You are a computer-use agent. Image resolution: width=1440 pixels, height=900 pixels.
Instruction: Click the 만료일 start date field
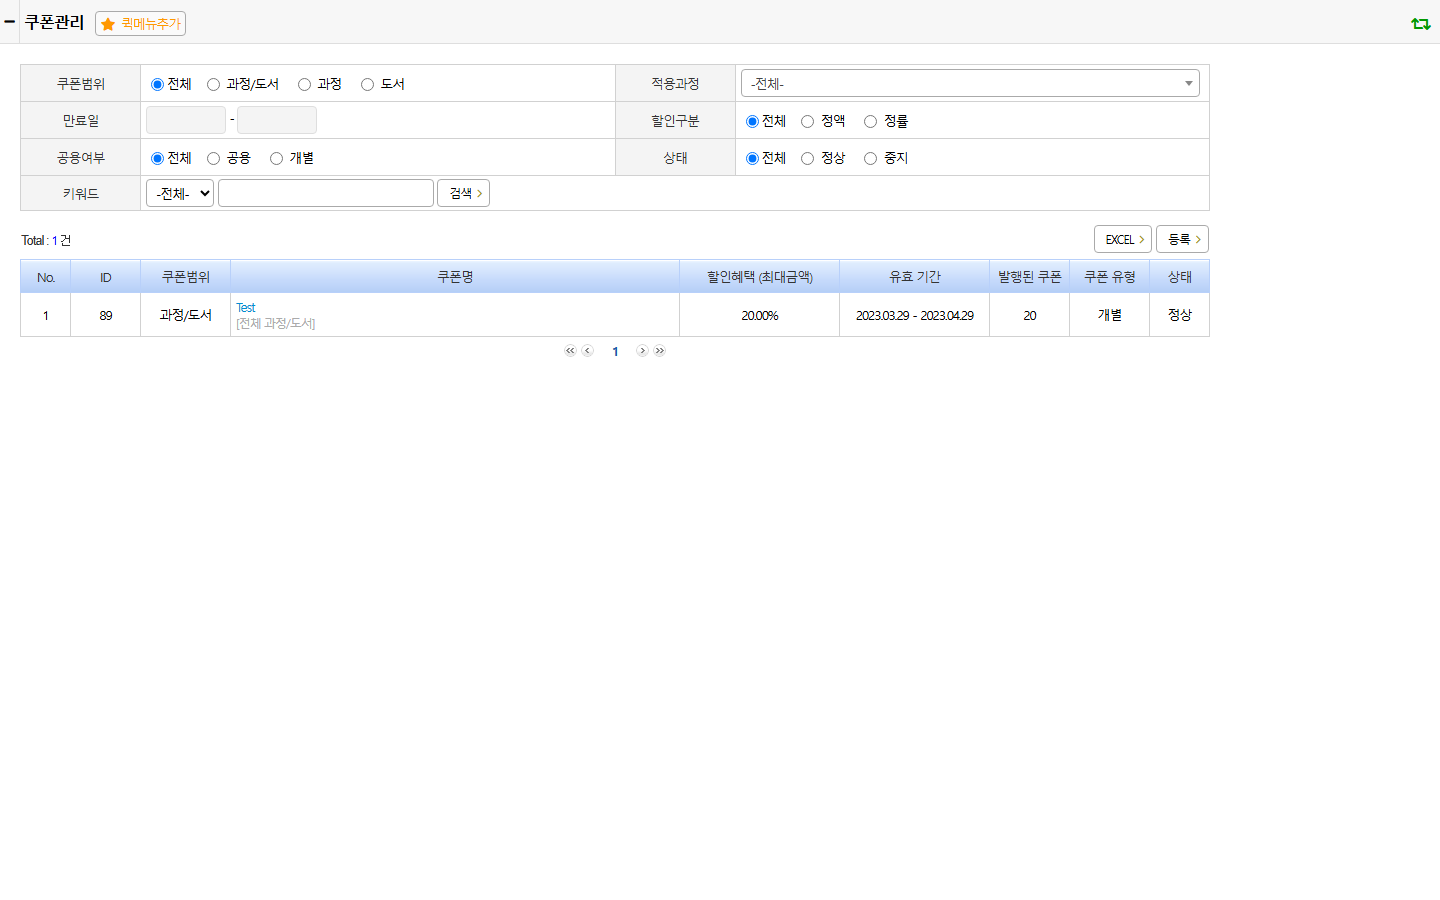[x=186, y=120]
